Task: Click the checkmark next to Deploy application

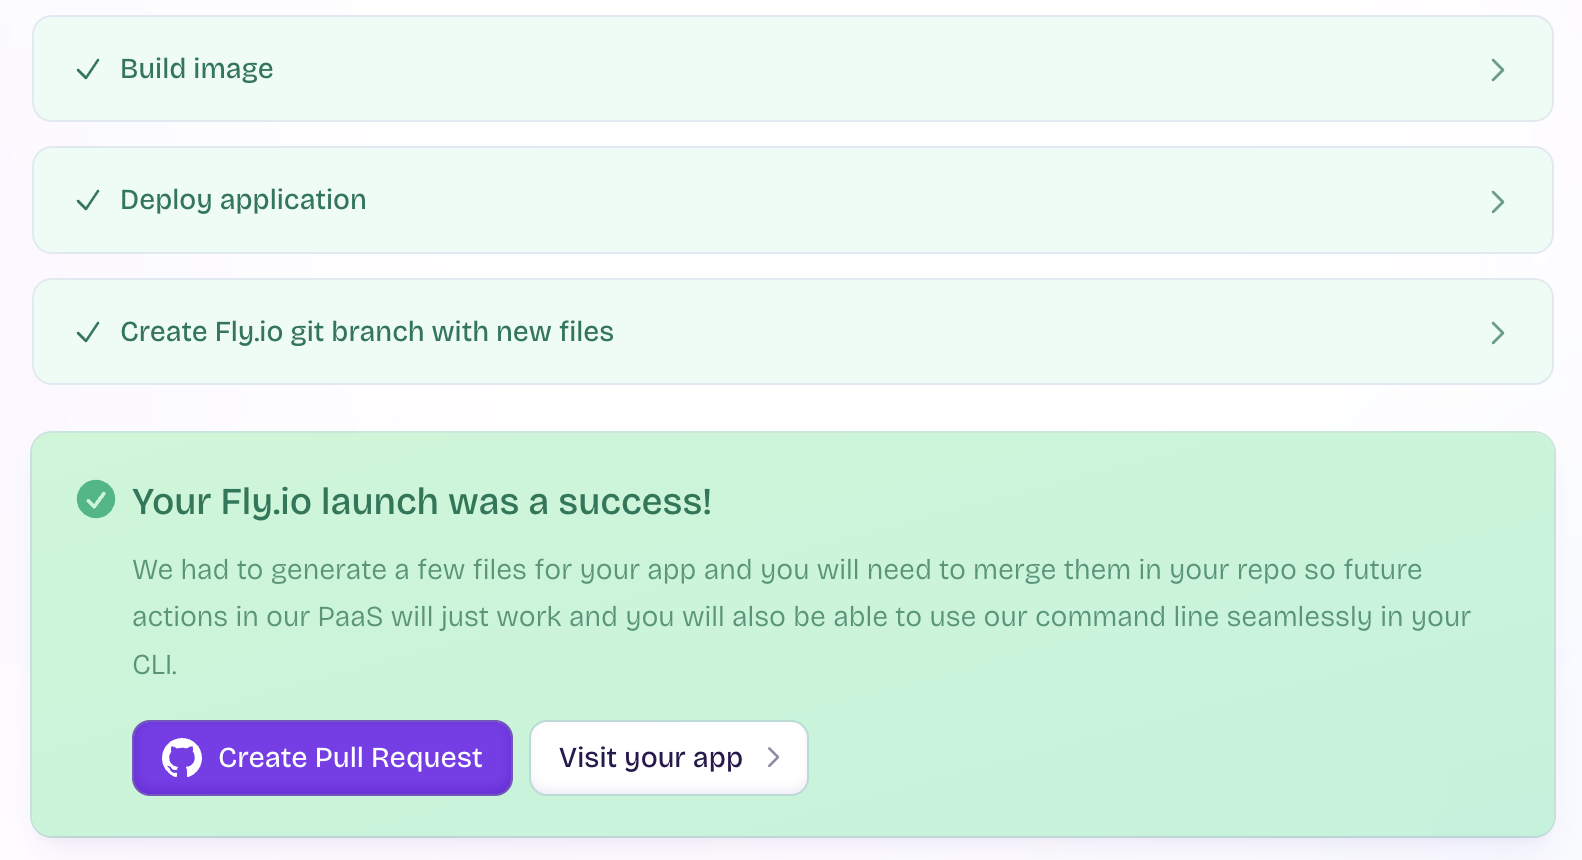Action: point(88,200)
